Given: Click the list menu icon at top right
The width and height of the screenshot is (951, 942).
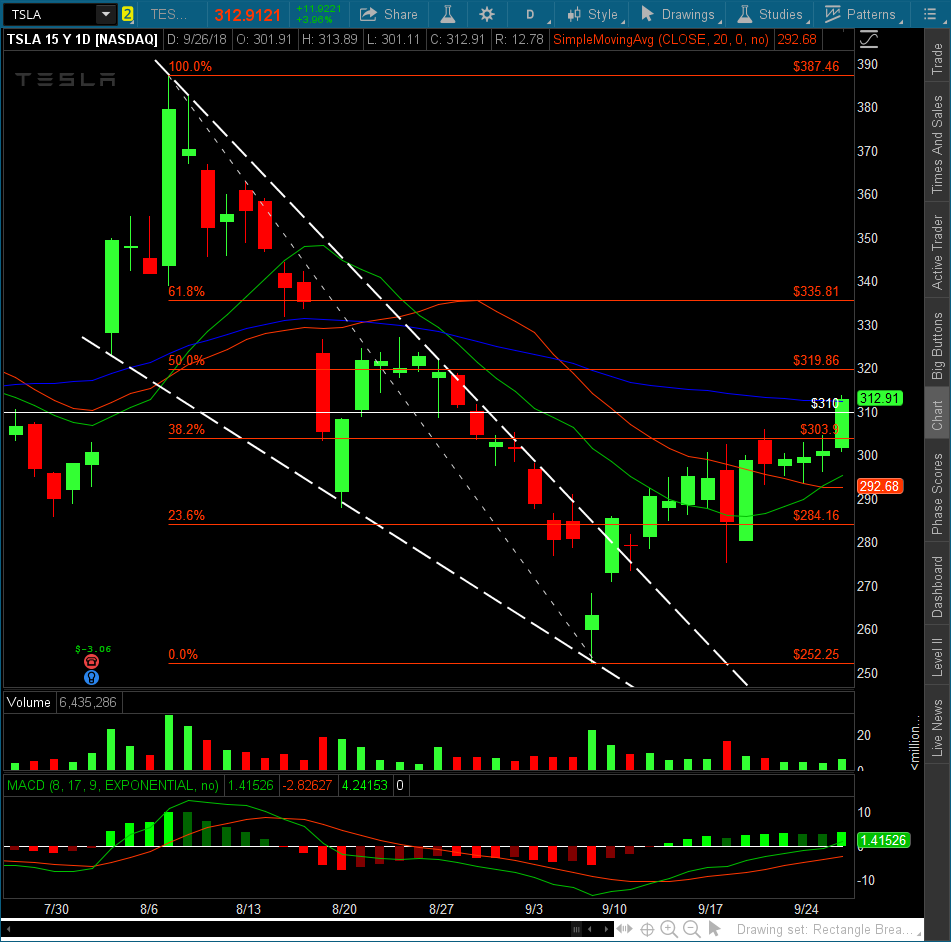Looking at the screenshot, I should [930, 14].
